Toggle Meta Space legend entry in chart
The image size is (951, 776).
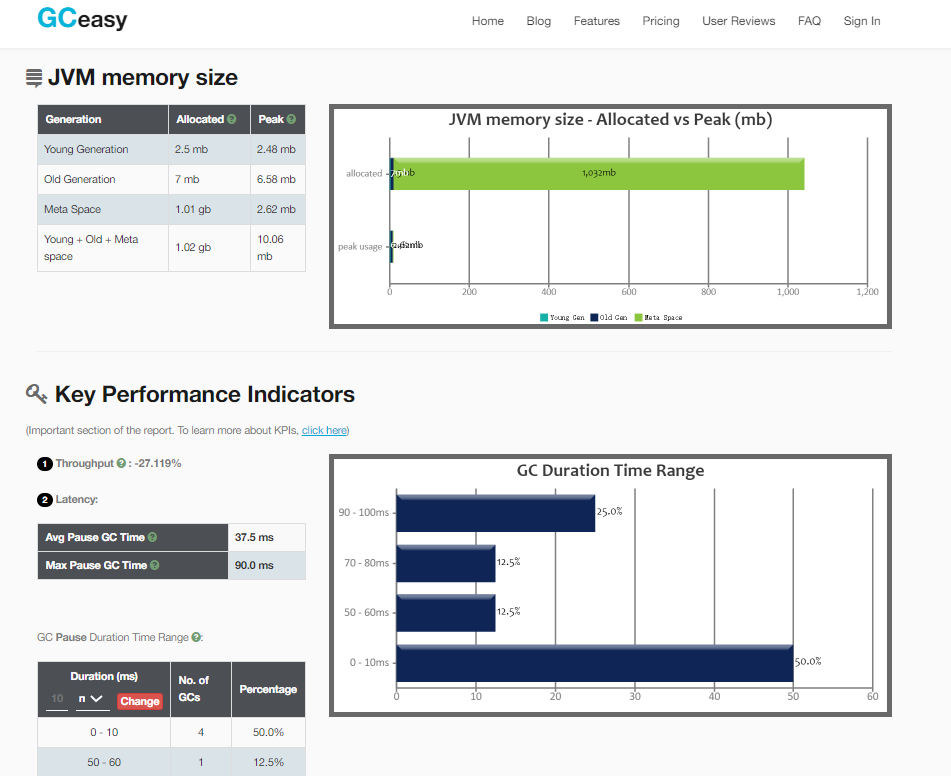[658, 317]
